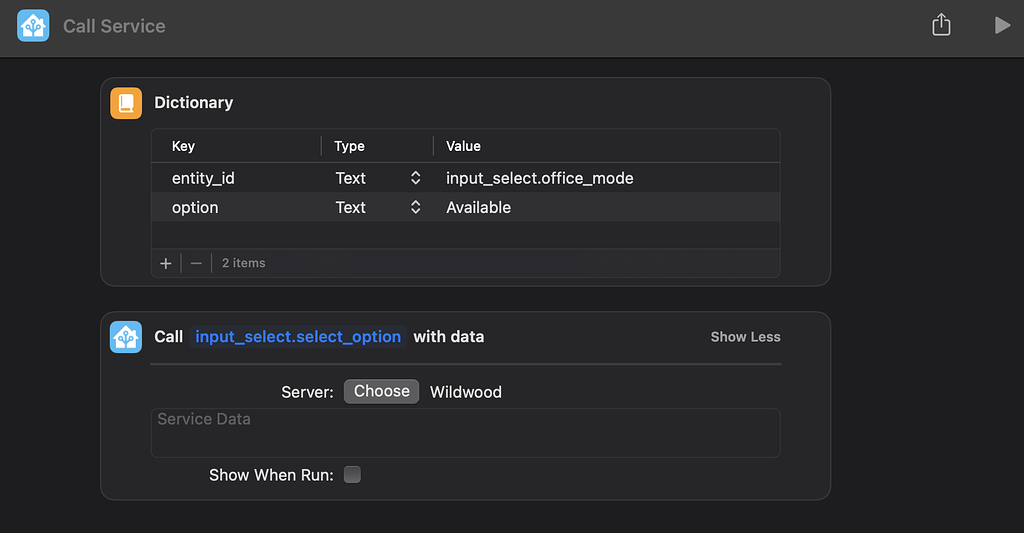Click the Home Assistant icon beside Call
The image size is (1024, 533).
pos(126,337)
